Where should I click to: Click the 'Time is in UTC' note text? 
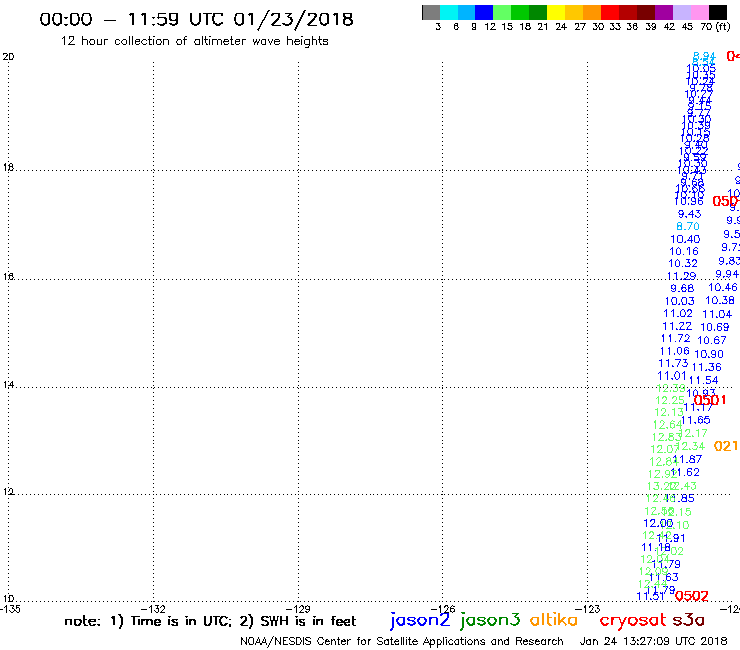[181, 621]
